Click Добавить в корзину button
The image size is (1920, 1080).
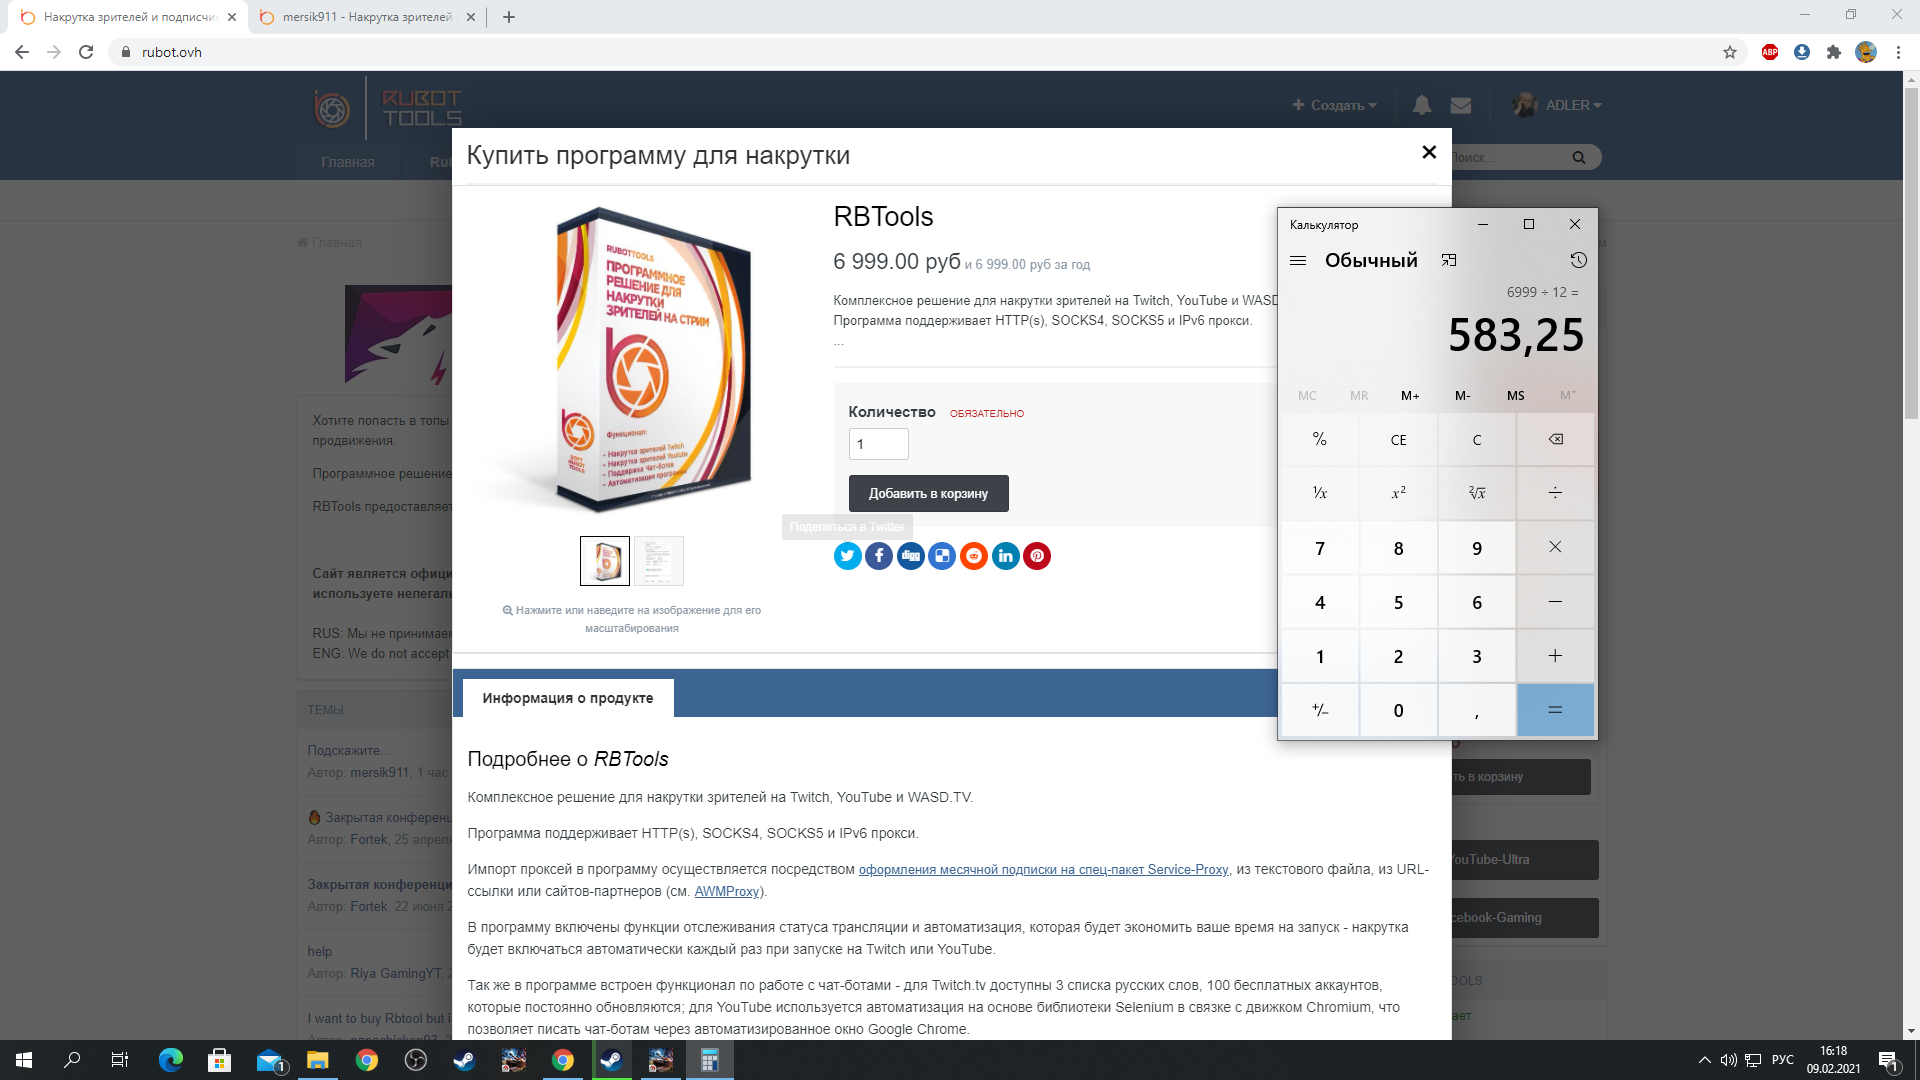coord(928,494)
